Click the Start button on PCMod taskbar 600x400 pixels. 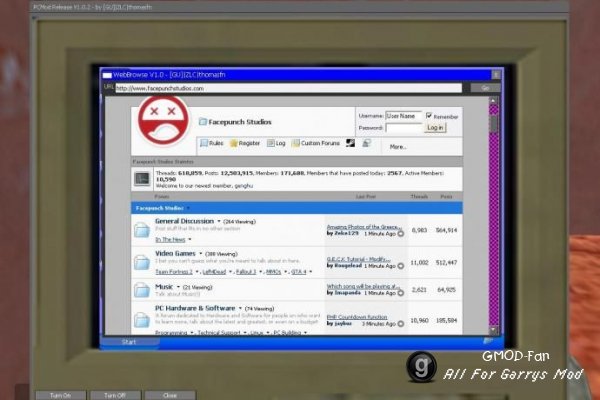click(x=130, y=342)
